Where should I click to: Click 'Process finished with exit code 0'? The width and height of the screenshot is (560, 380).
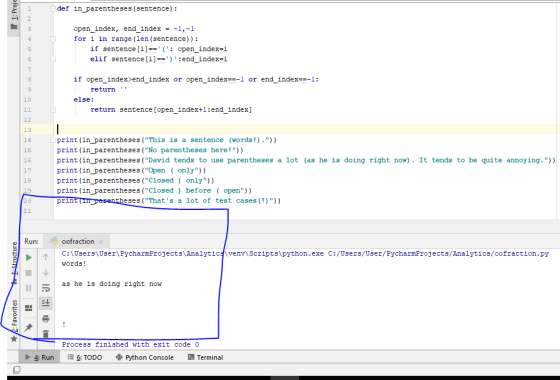(130, 345)
